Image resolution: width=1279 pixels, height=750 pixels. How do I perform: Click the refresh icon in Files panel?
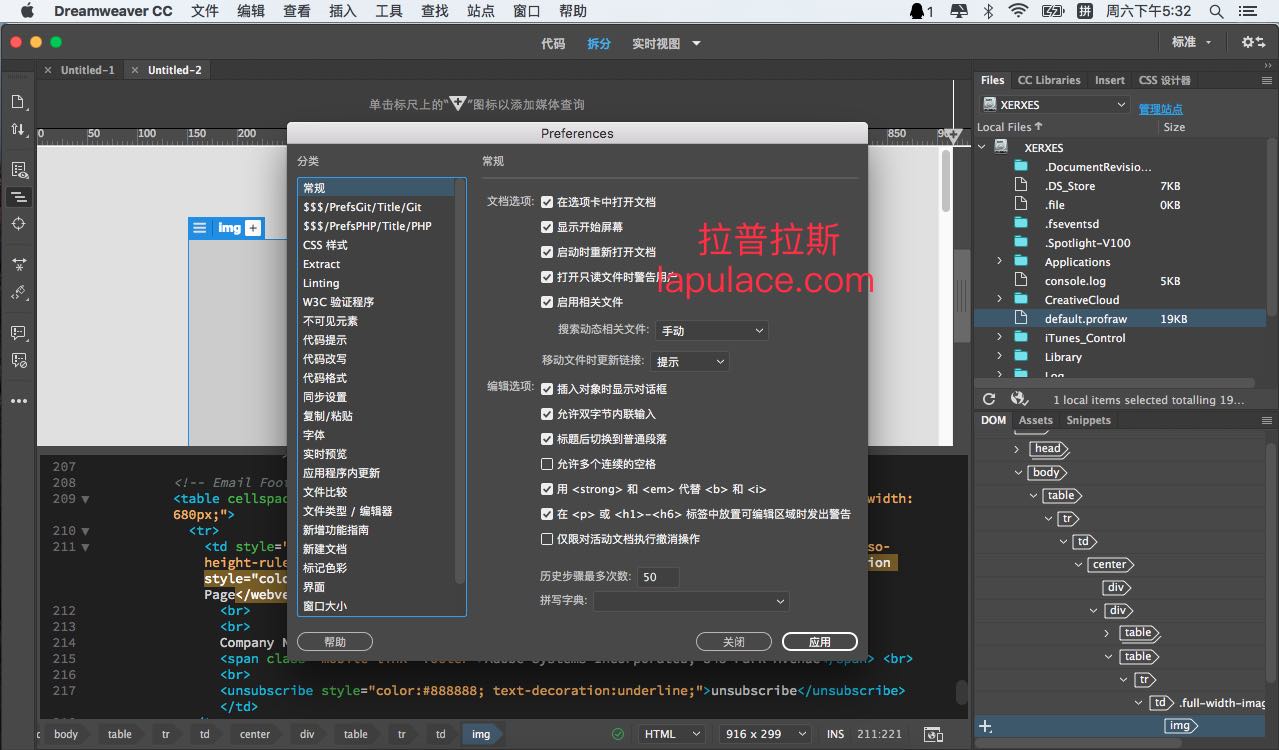[x=989, y=399]
